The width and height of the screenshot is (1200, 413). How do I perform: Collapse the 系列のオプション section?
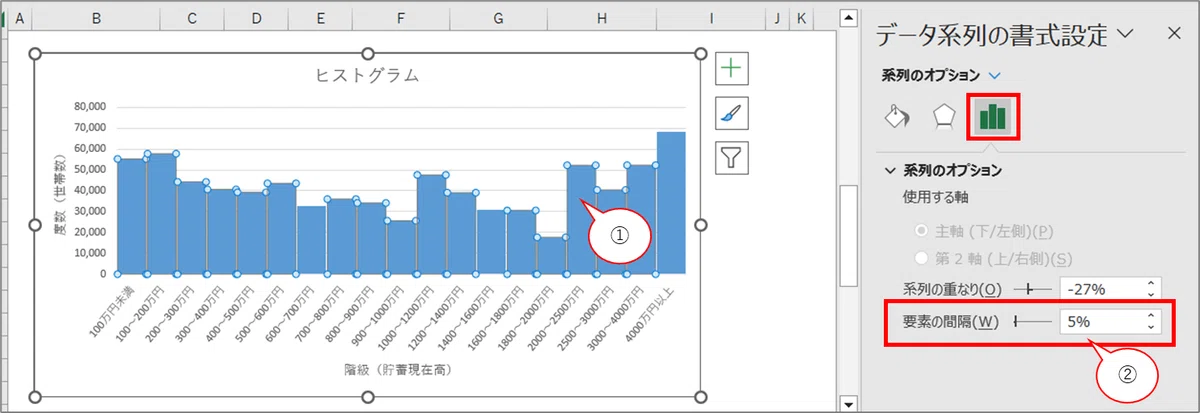[x=890, y=171]
